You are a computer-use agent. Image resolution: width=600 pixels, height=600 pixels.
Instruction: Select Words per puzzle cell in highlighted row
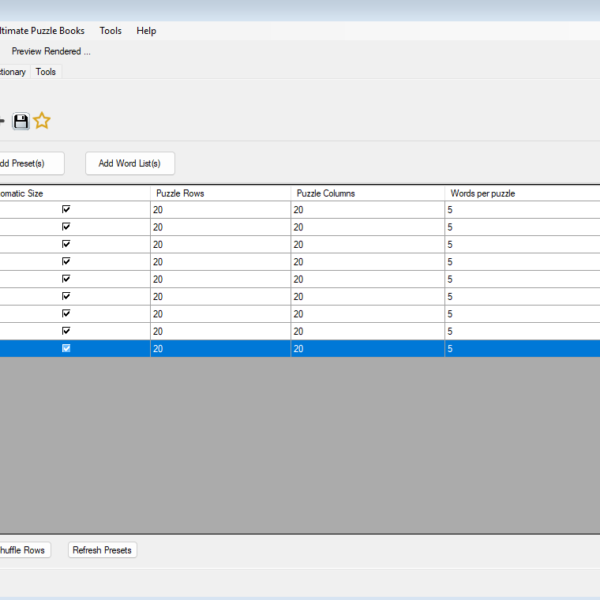520,349
